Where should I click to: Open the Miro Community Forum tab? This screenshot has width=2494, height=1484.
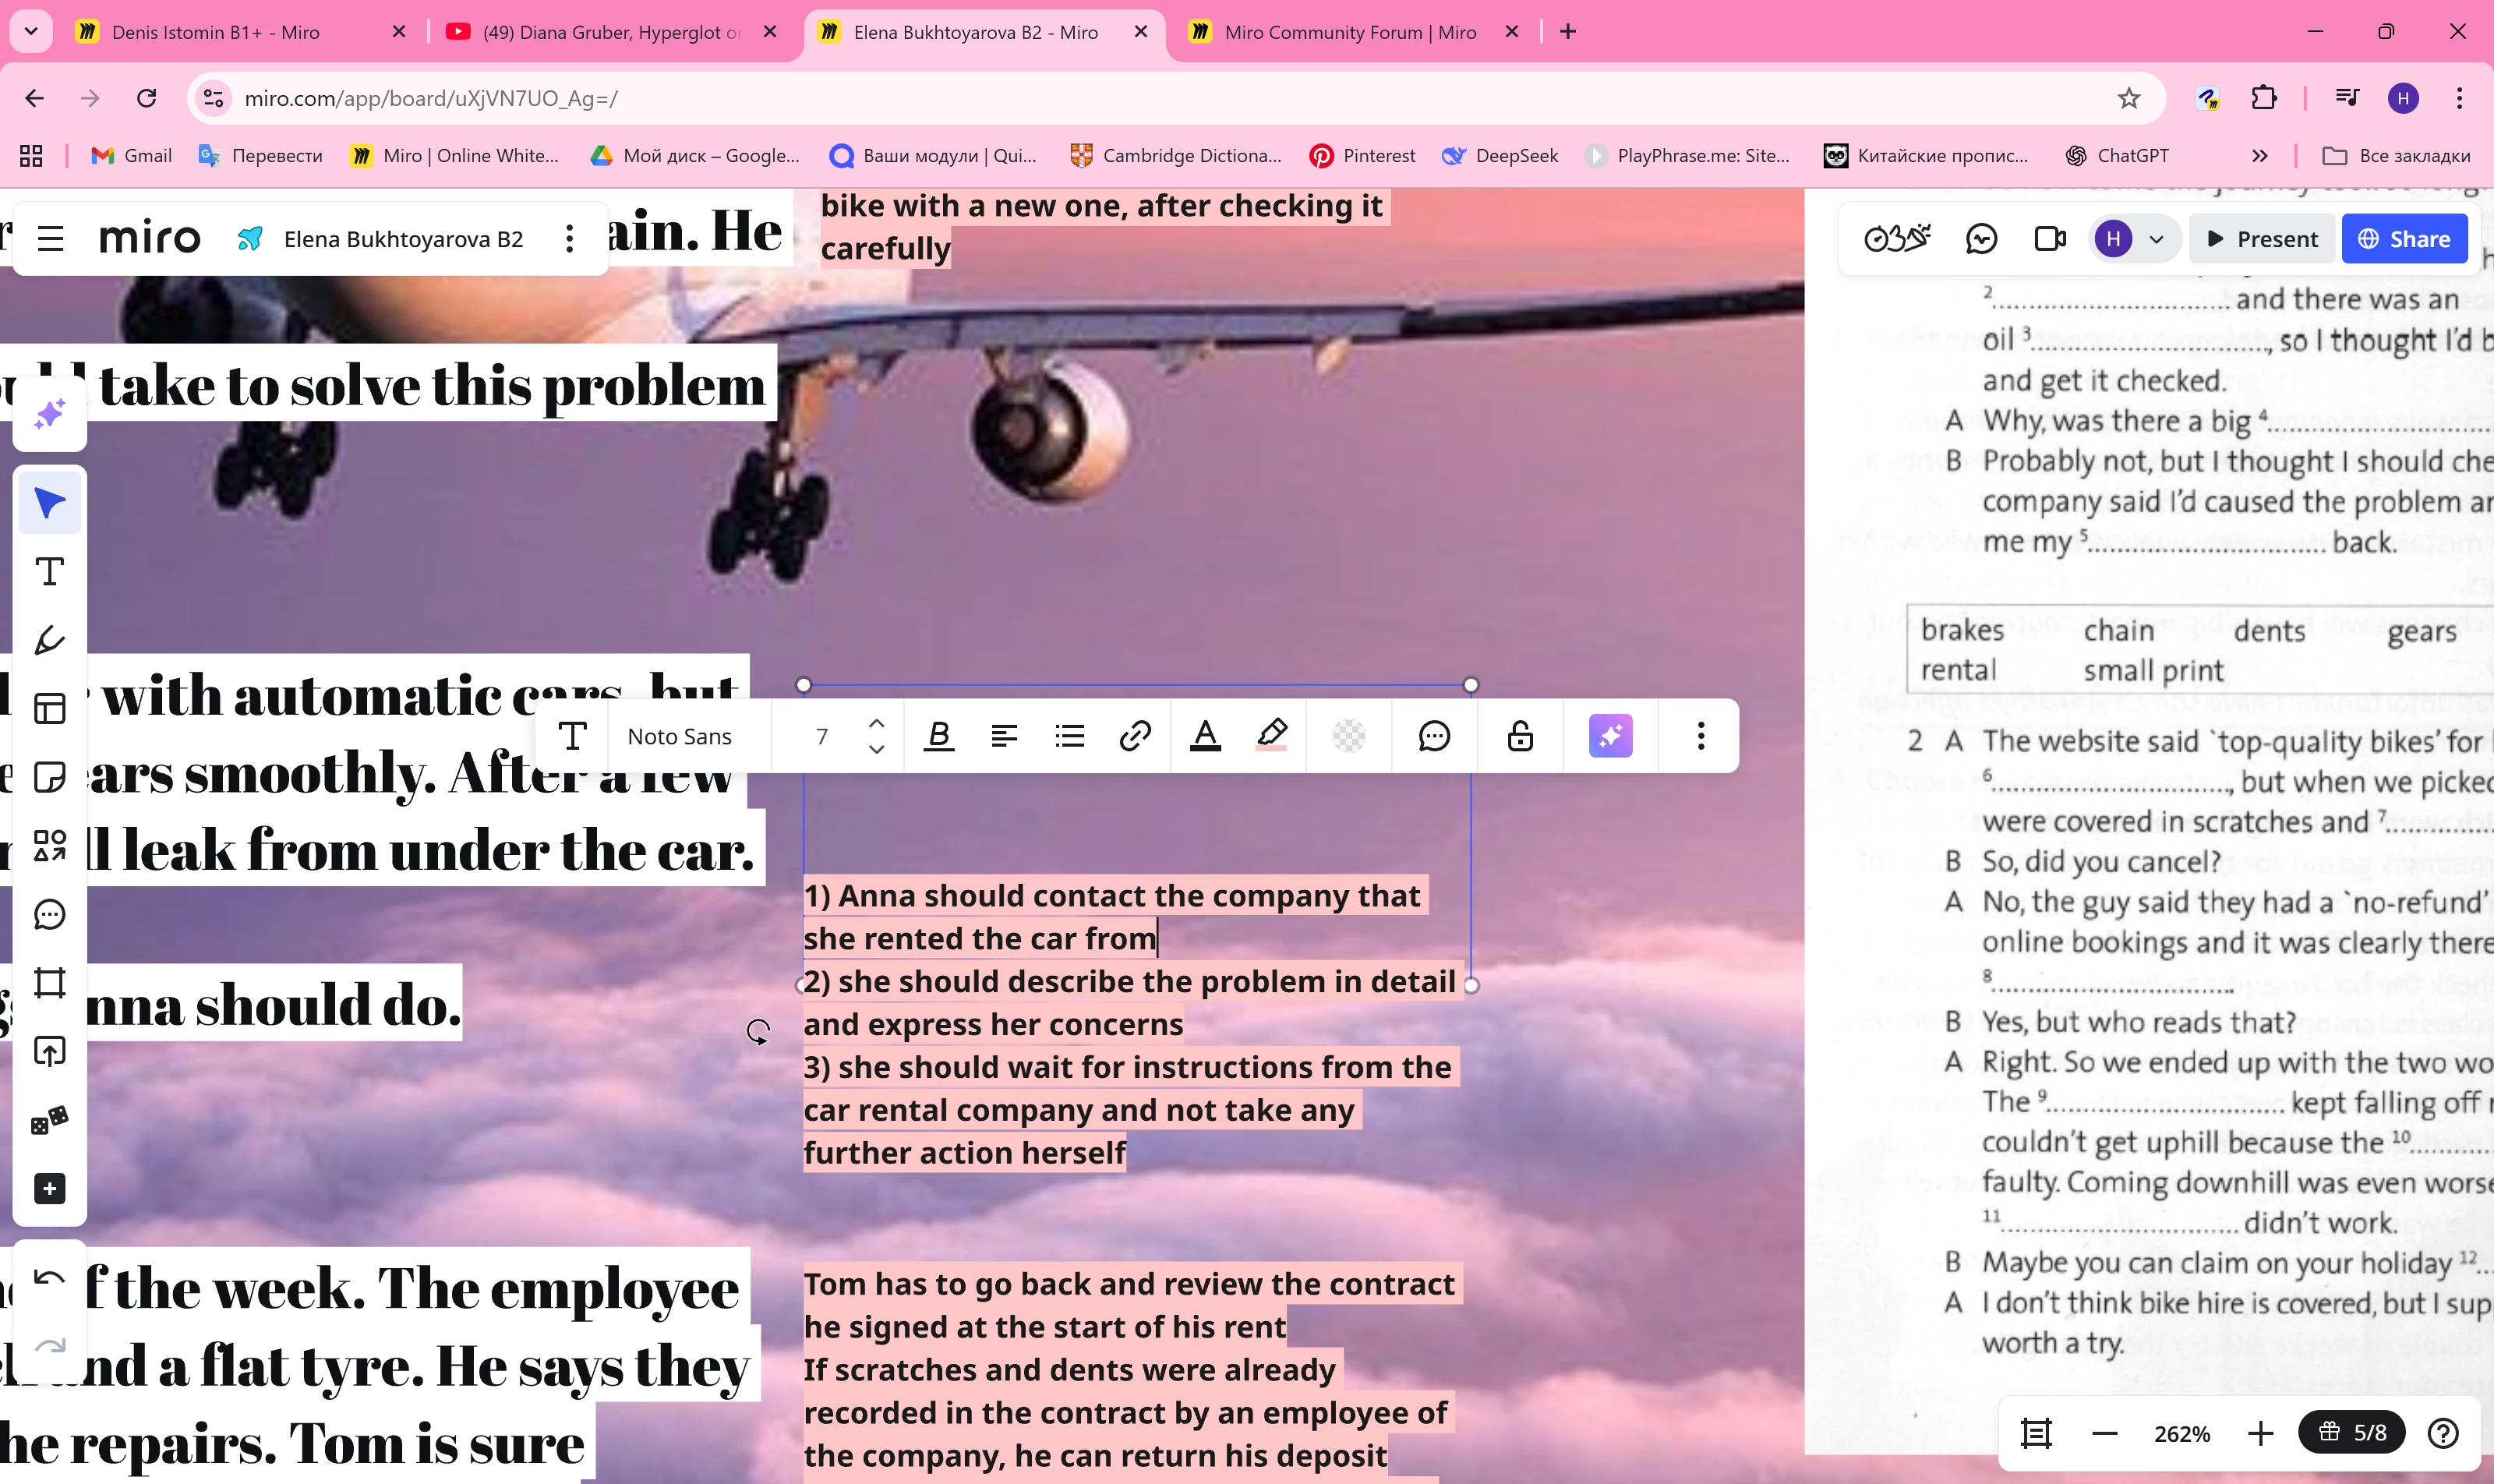(1350, 32)
